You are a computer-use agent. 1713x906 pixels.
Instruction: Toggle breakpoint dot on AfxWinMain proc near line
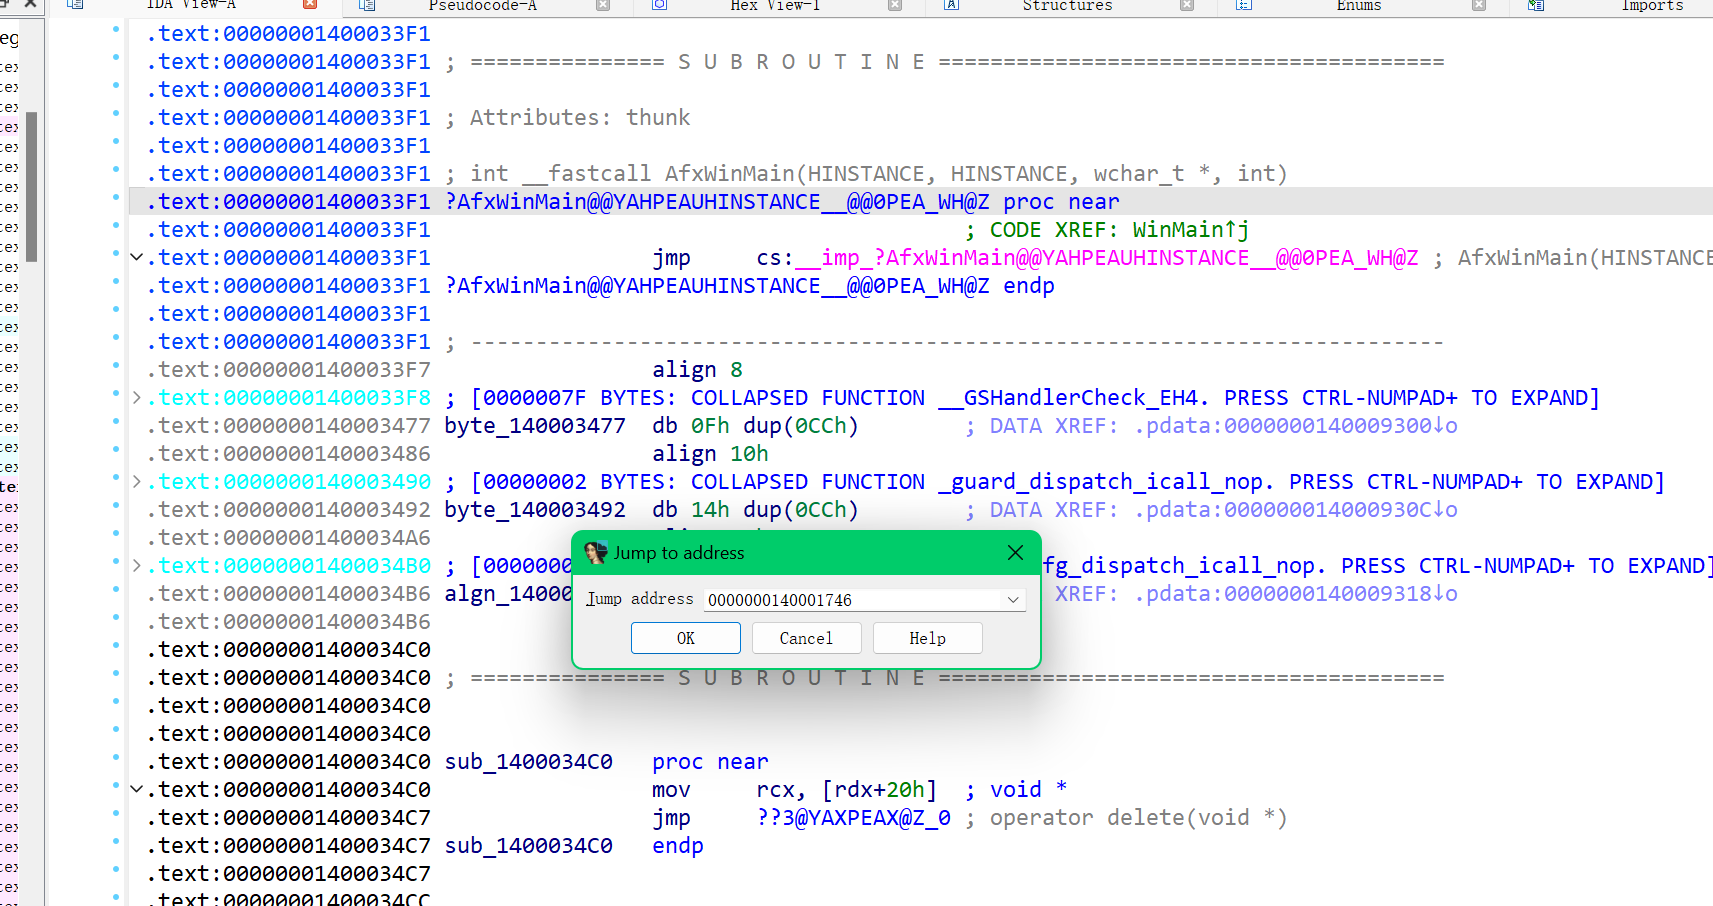(116, 197)
